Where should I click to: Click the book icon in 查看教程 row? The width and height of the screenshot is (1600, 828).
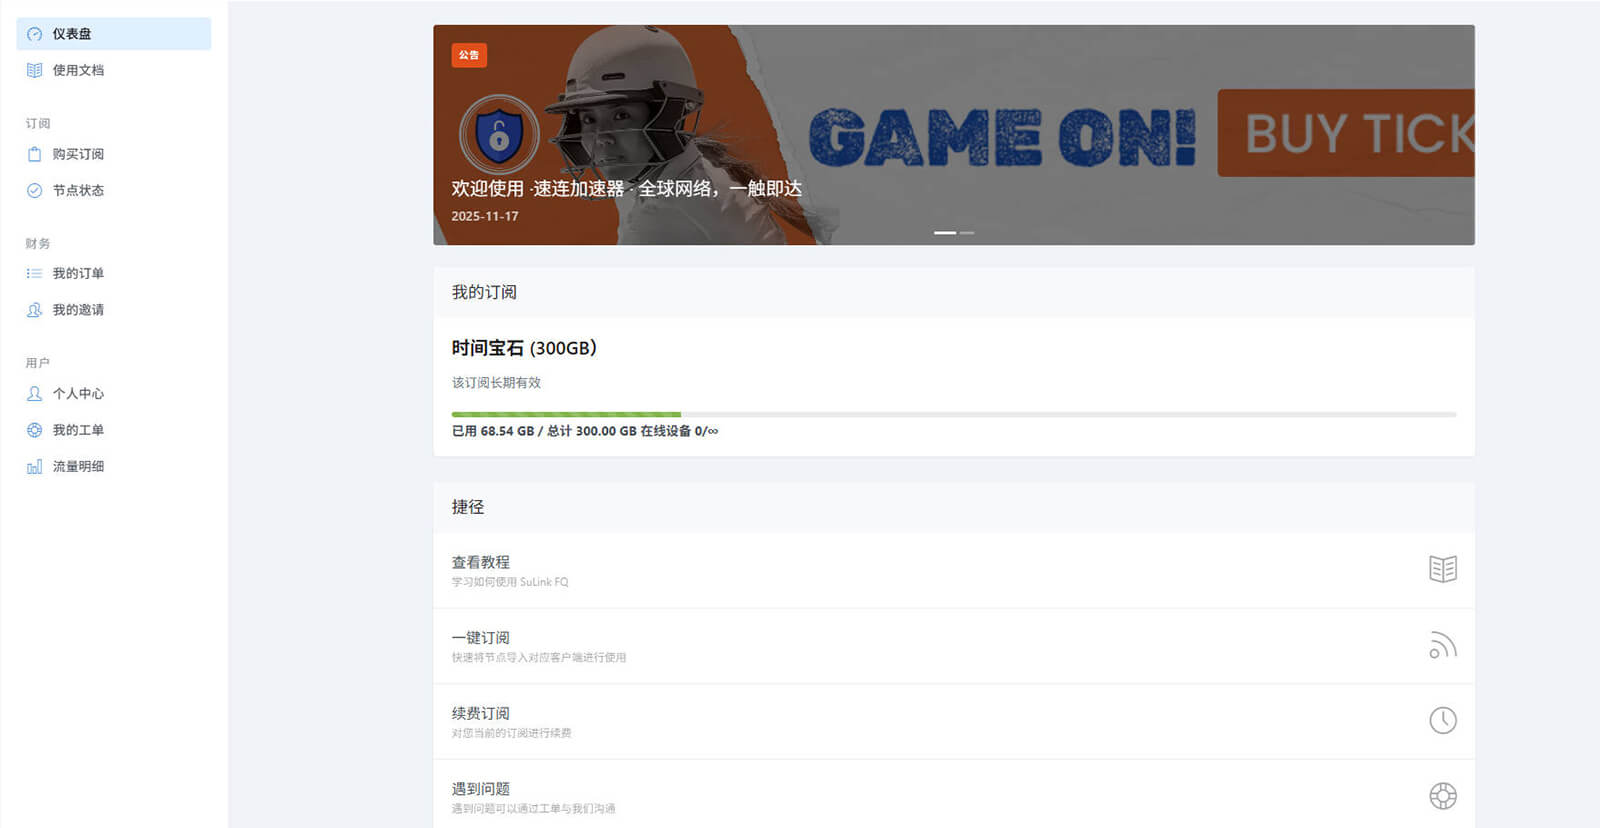1442,569
